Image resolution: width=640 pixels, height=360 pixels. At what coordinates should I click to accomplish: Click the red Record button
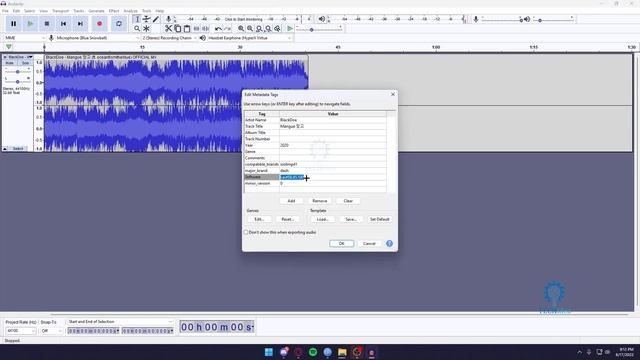tap(100, 24)
